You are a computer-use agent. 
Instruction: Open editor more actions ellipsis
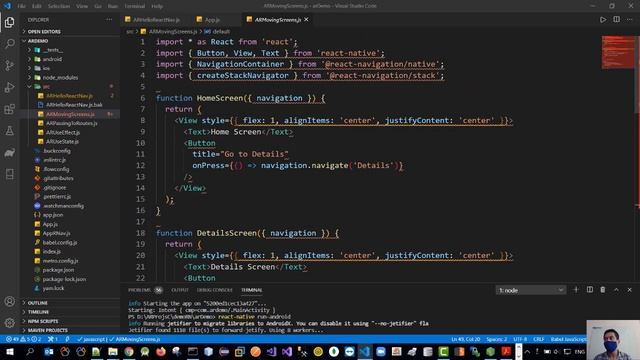[x=630, y=20]
